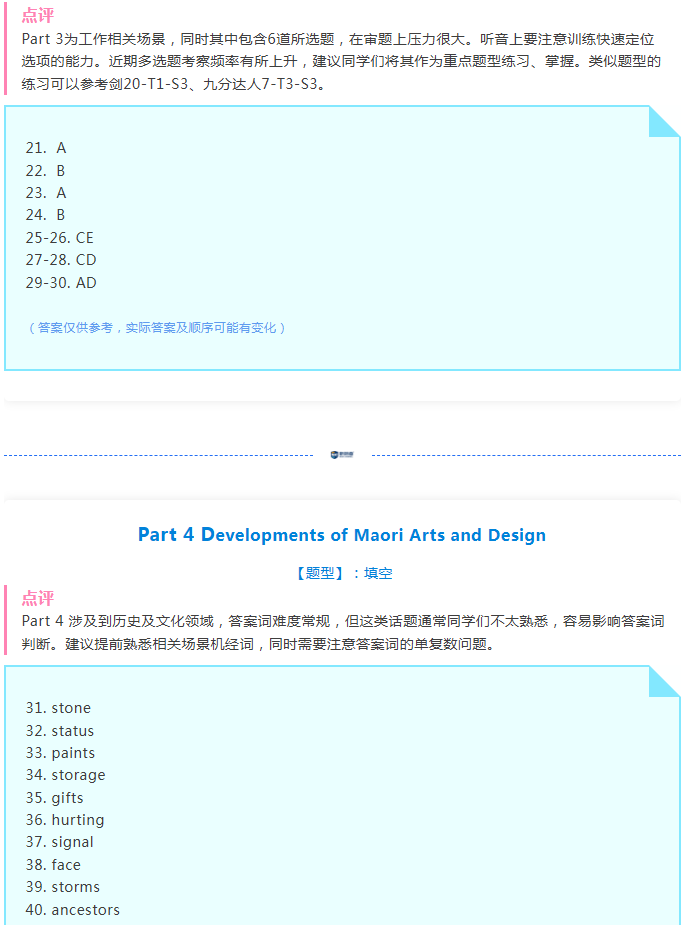Screen dimensions: 685x925
Task: Select answer line 21. A
Action: pos(46,148)
